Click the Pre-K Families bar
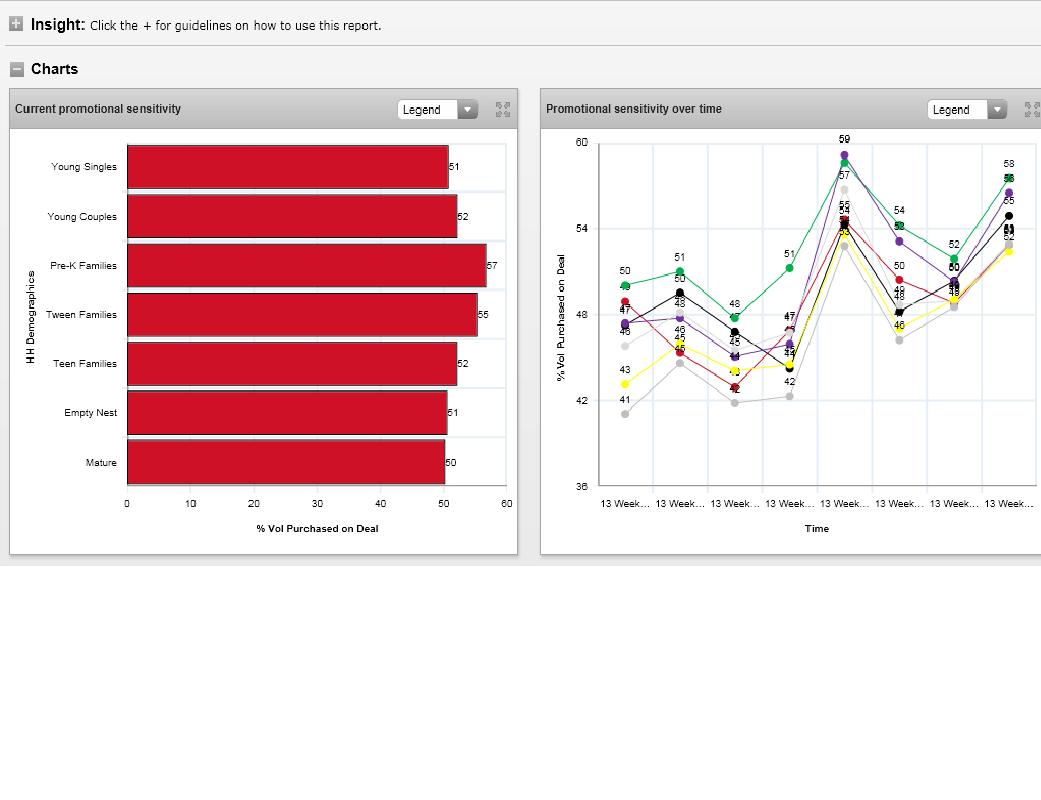 pyautogui.click(x=306, y=266)
